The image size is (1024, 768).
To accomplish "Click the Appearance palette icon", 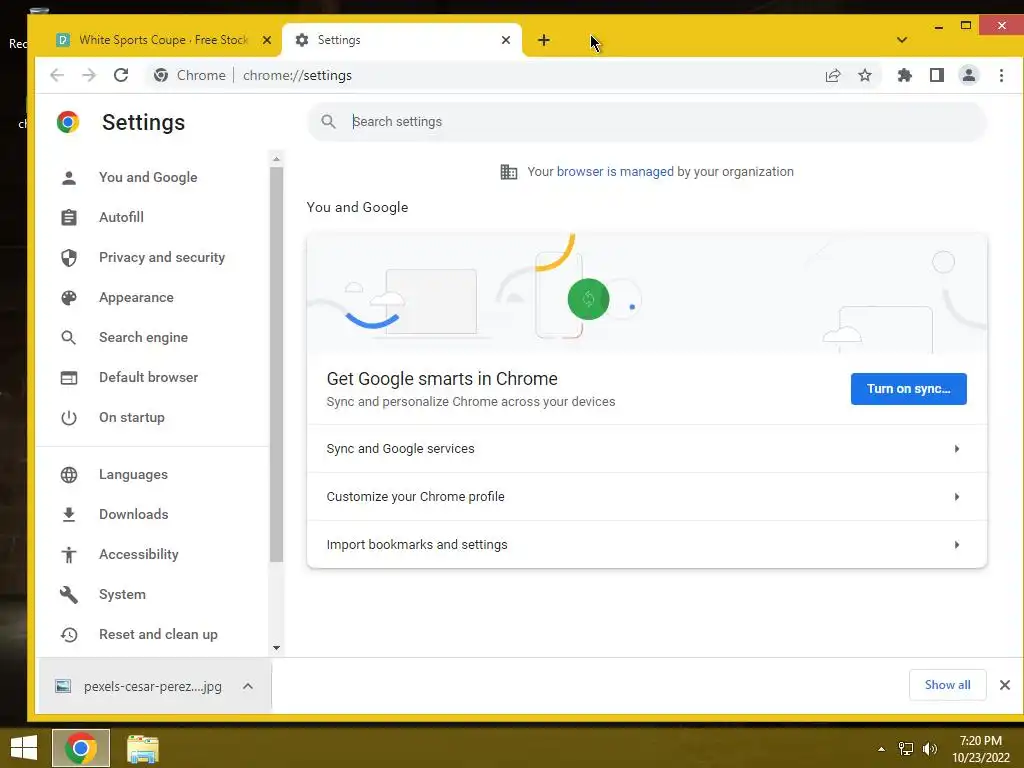I will coord(69,297).
